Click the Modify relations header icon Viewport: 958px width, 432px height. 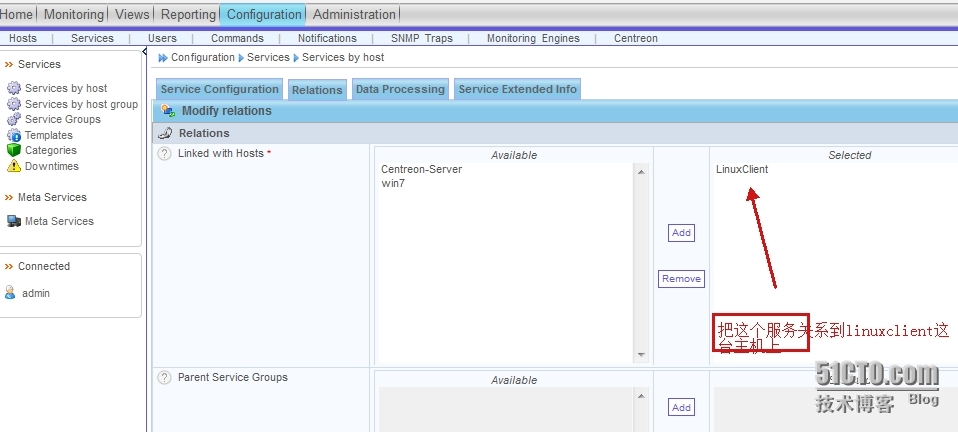pyautogui.click(x=167, y=111)
